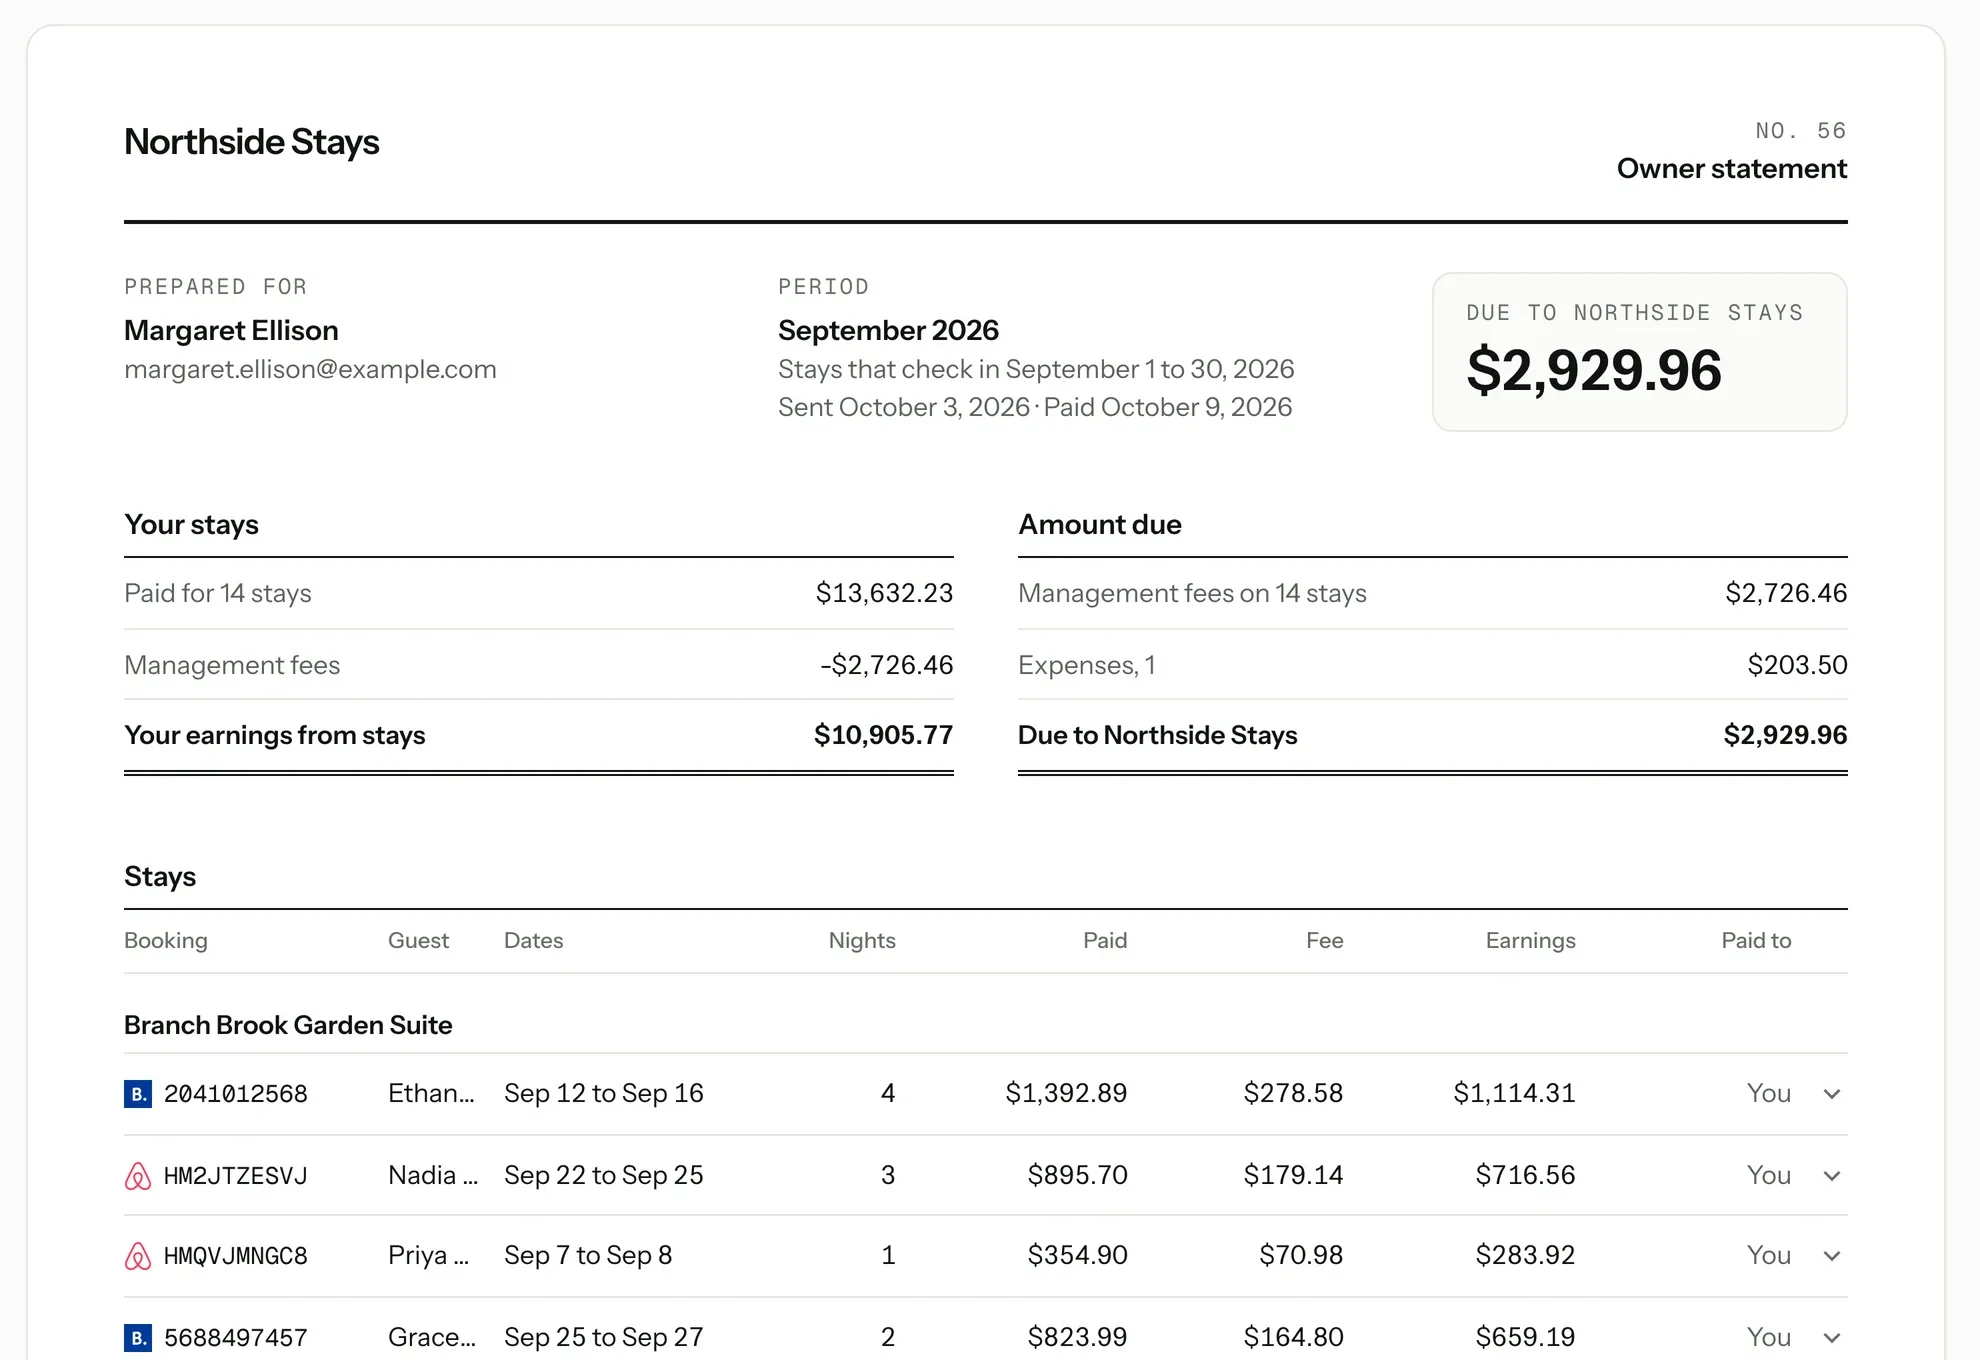Click Sep 22 to Sep 25 dates

pos(604,1176)
